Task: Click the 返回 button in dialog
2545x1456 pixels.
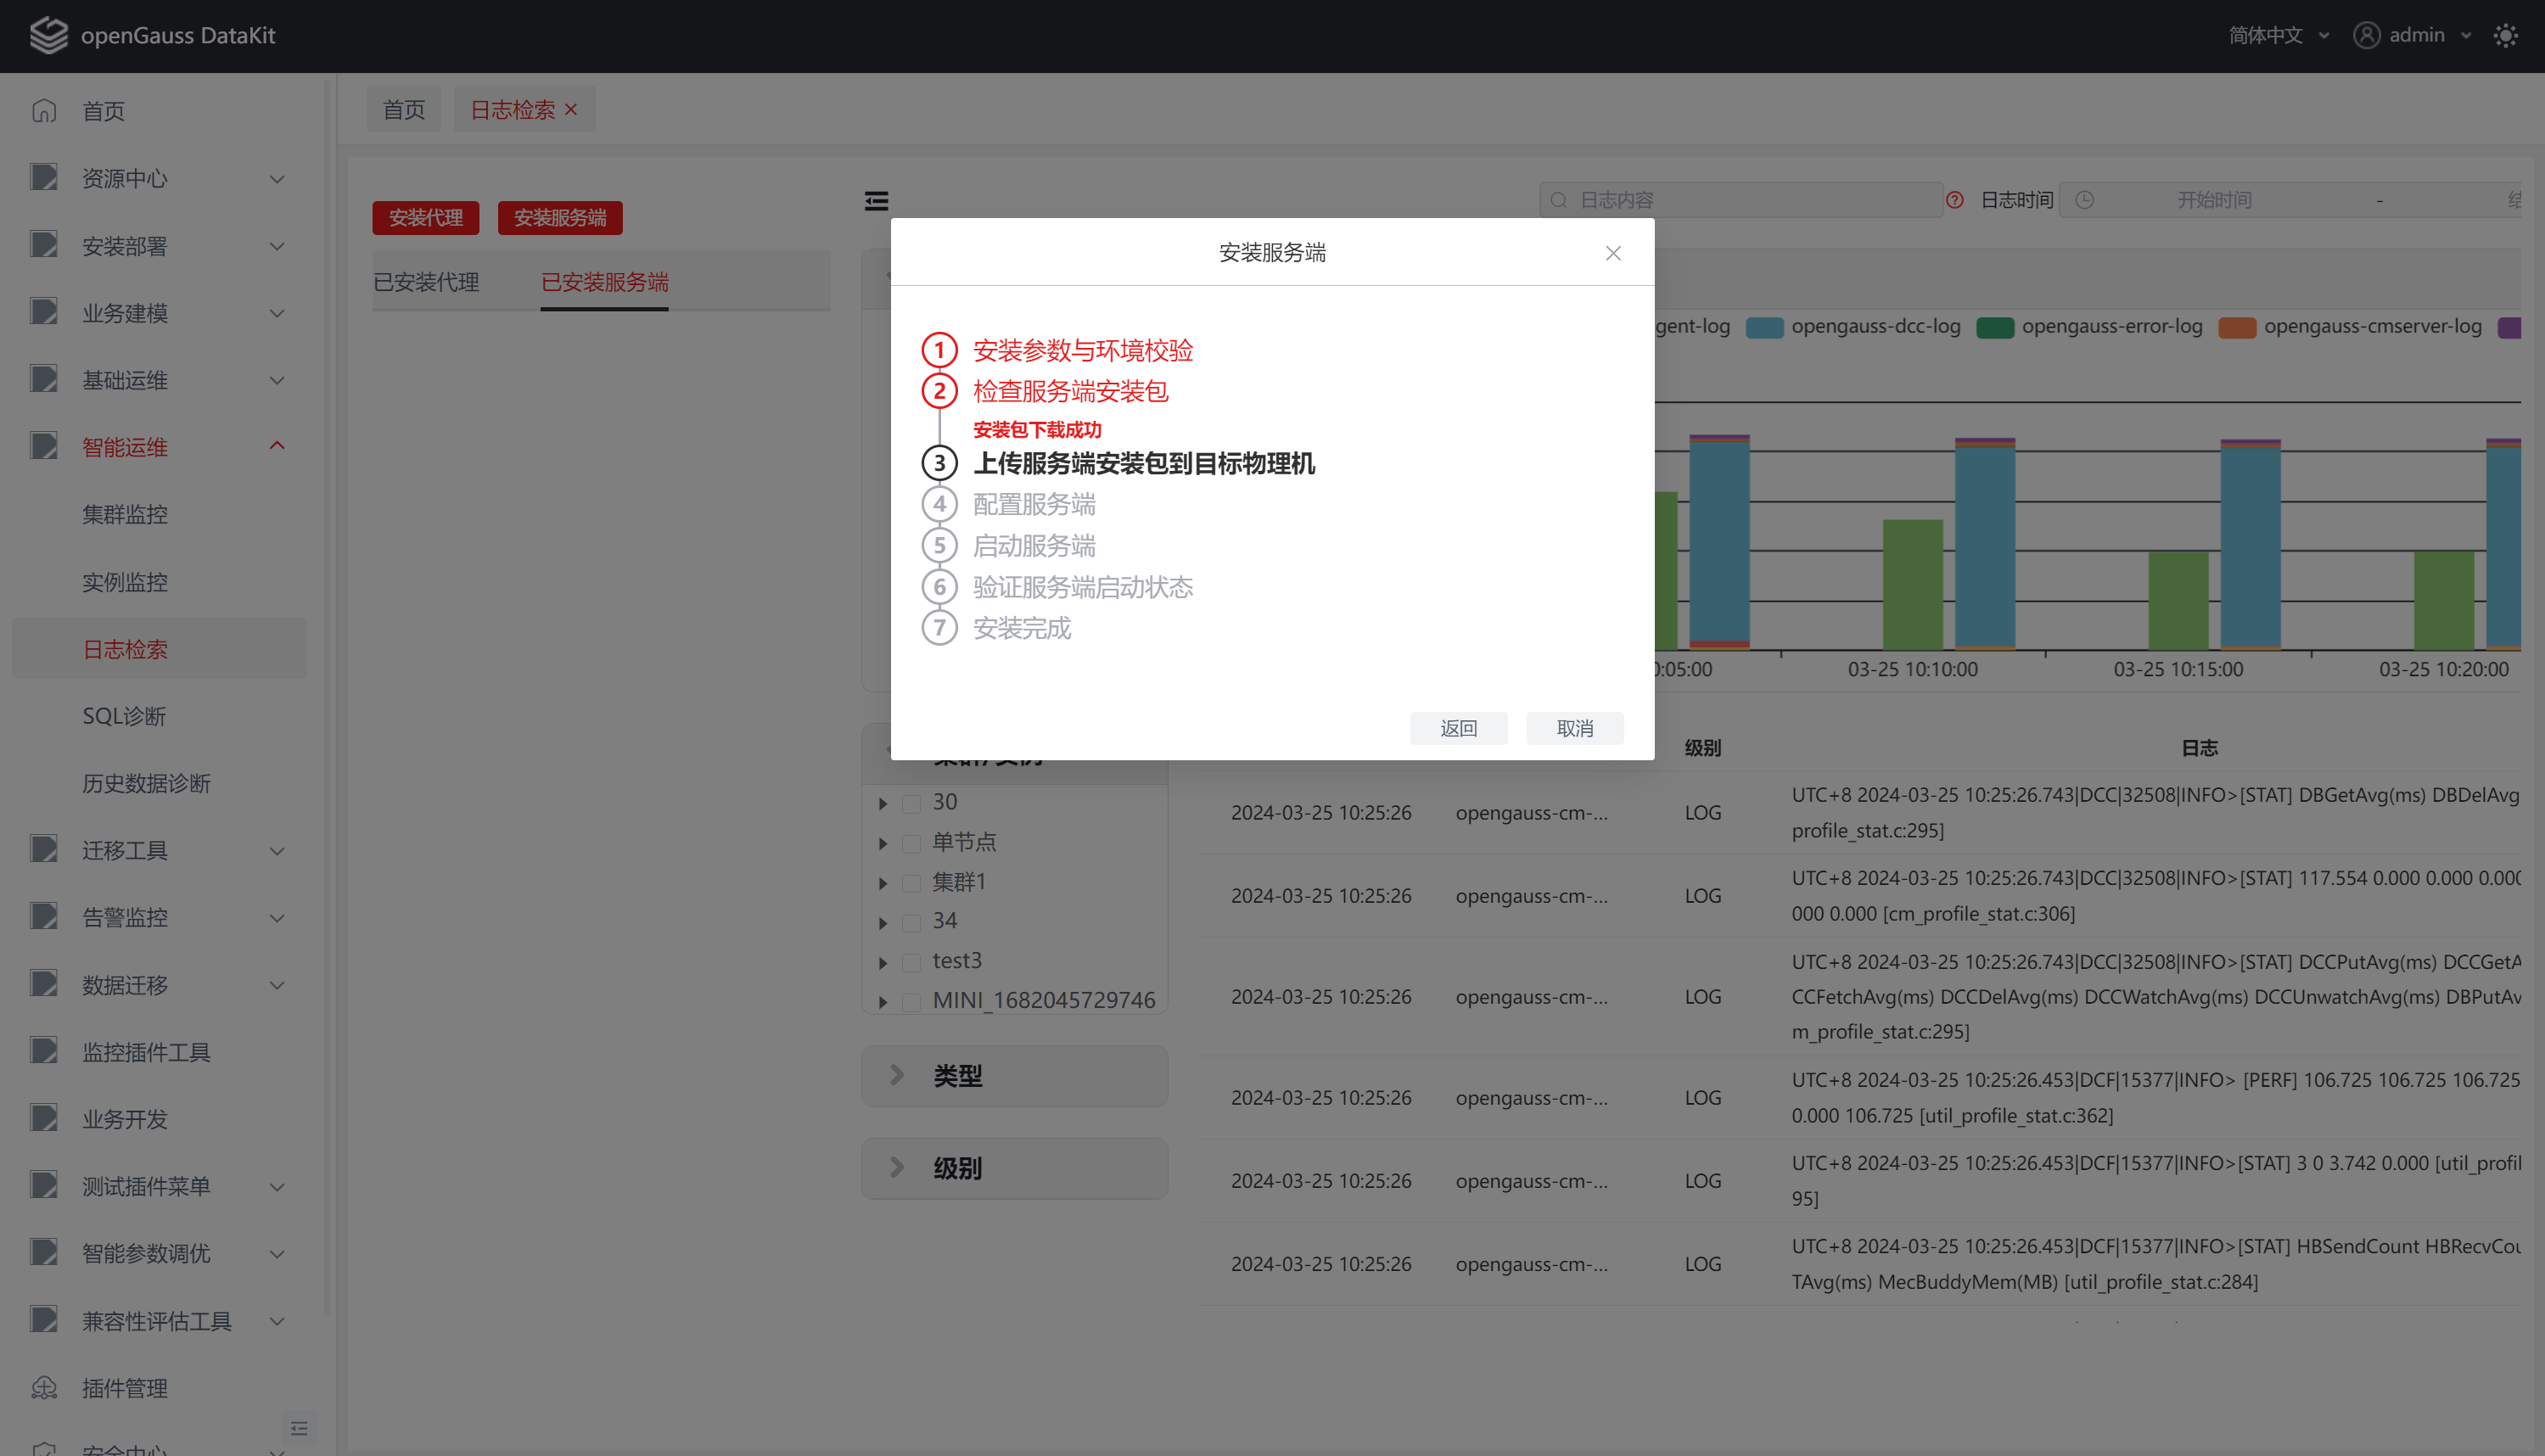Action: [1458, 728]
